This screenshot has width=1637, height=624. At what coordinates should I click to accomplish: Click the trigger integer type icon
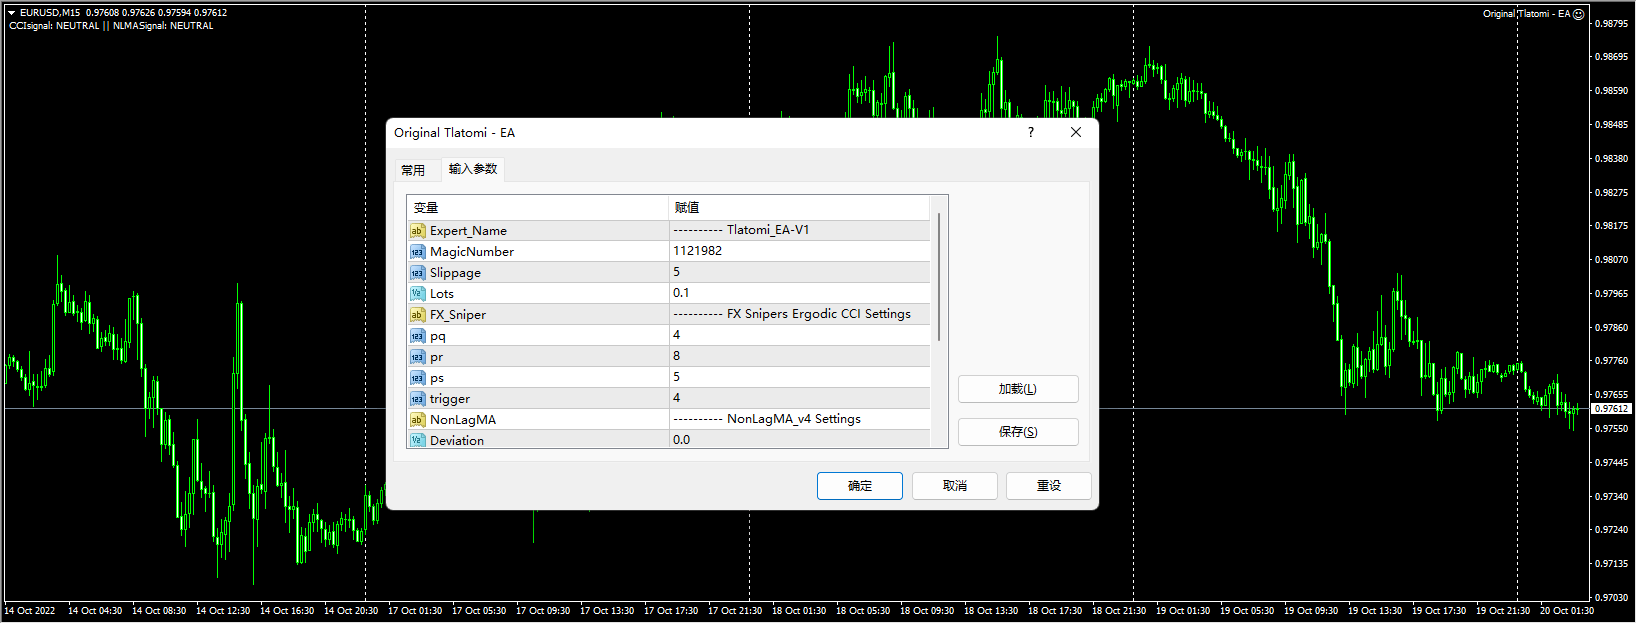(417, 399)
